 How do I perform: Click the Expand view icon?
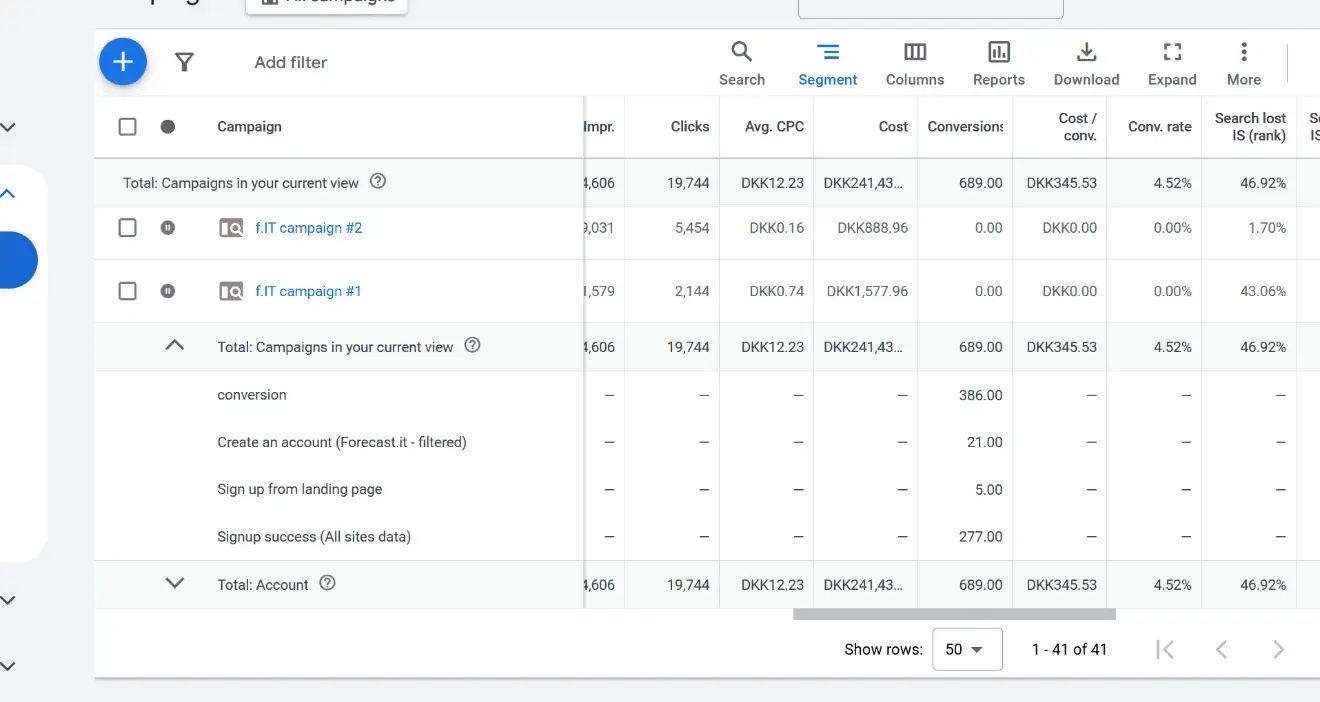(x=1171, y=50)
